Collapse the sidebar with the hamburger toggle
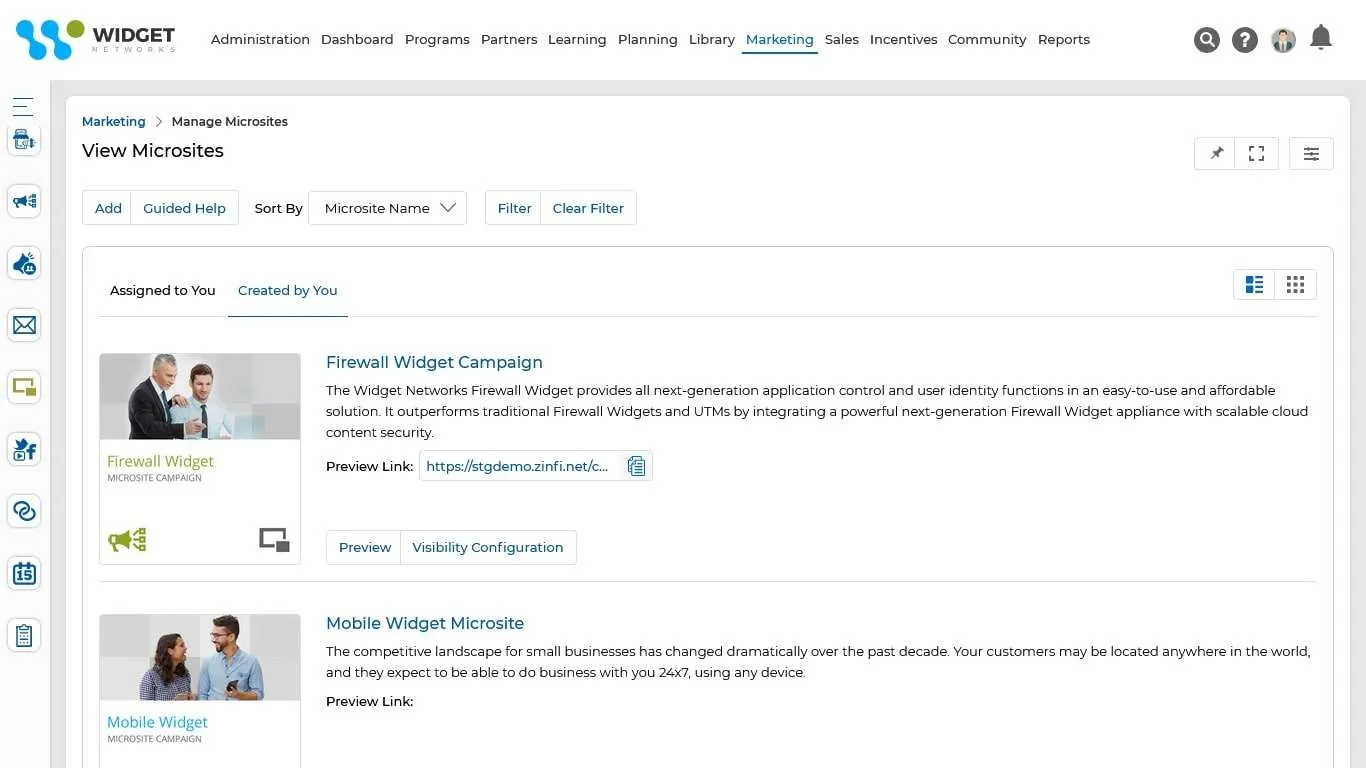The width and height of the screenshot is (1366, 768). (24, 106)
